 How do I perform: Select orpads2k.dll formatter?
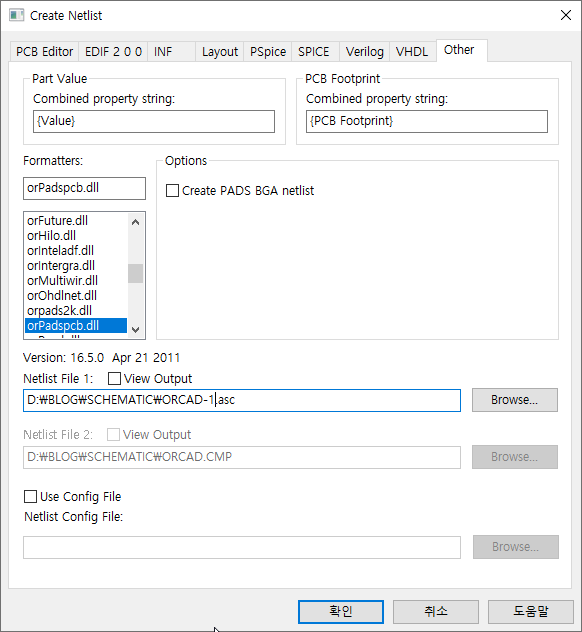[76, 310]
